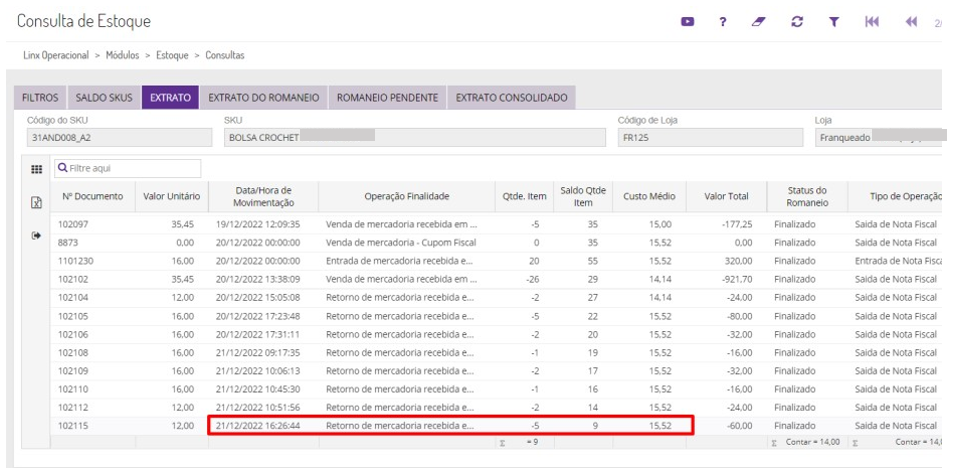The image size is (953, 468).
Task: Open the ROMANEIO PENDENTE tab
Action: tap(387, 98)
